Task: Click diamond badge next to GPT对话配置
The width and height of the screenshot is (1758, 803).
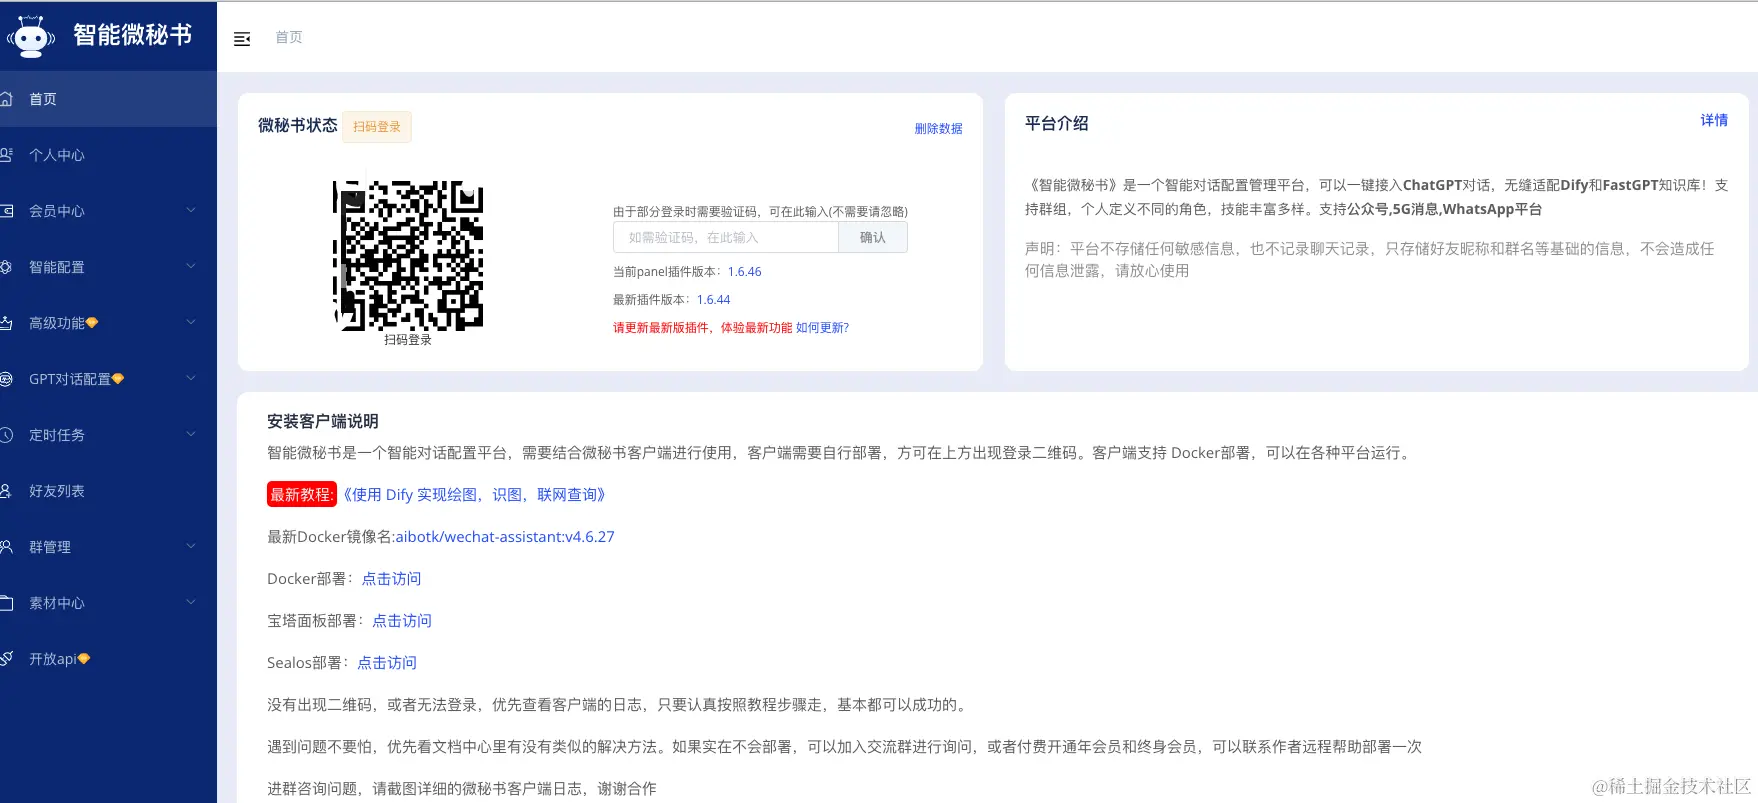Action: tap(118, 379)
